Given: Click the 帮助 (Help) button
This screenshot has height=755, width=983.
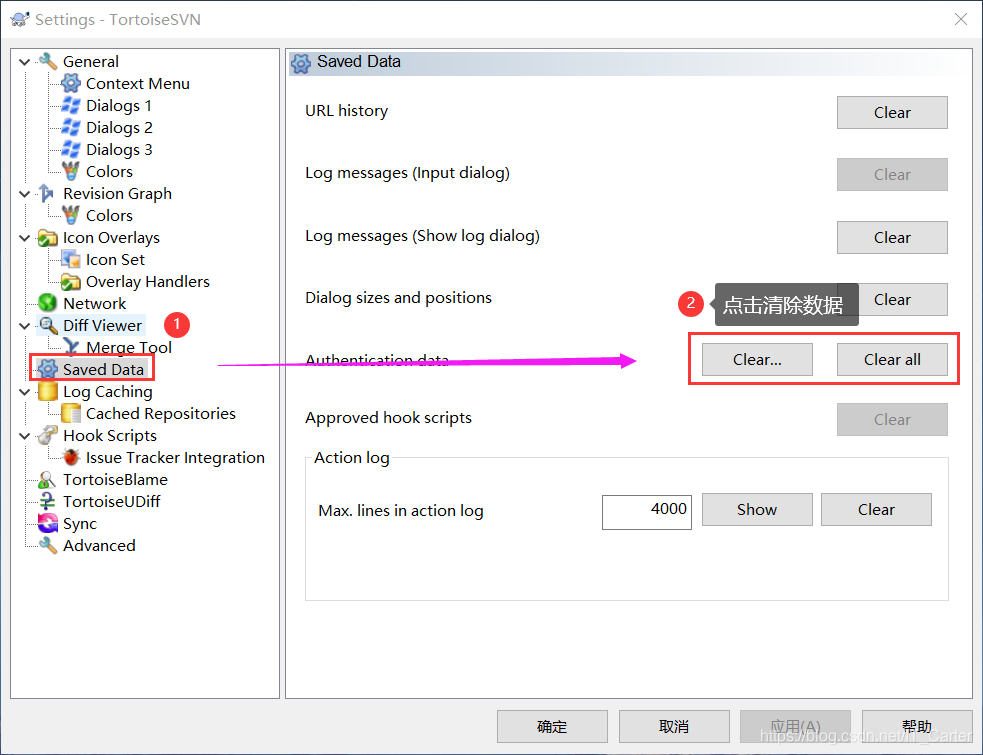Looking at the screenshot, I should pyautogui.click(x=917, y=726).
